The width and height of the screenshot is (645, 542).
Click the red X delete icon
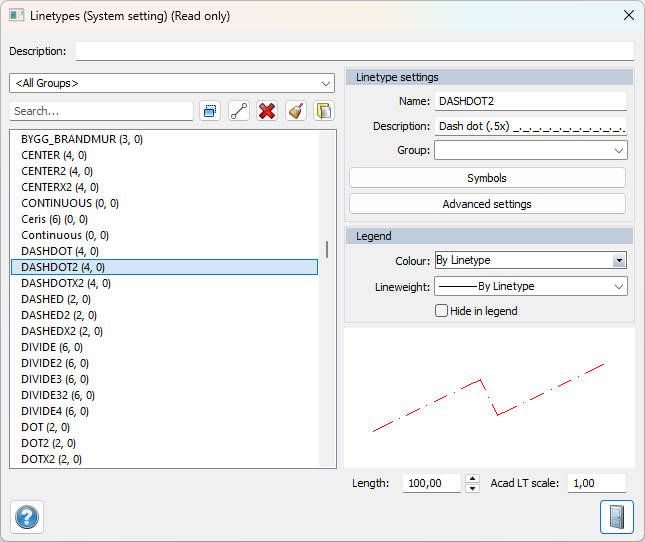click(x=266, y=111)
